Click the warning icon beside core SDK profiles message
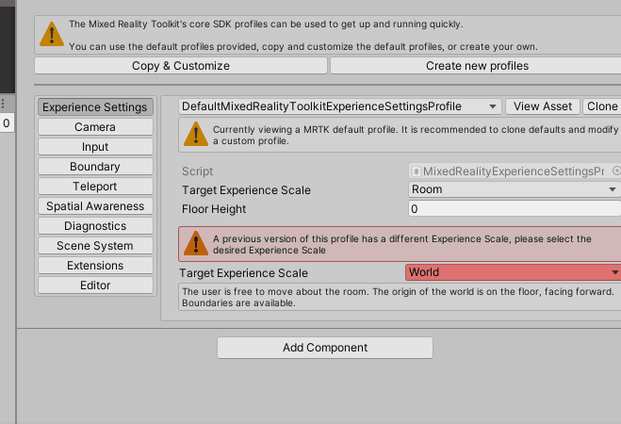This screenshot has width=621, height=424. point(52,34)
